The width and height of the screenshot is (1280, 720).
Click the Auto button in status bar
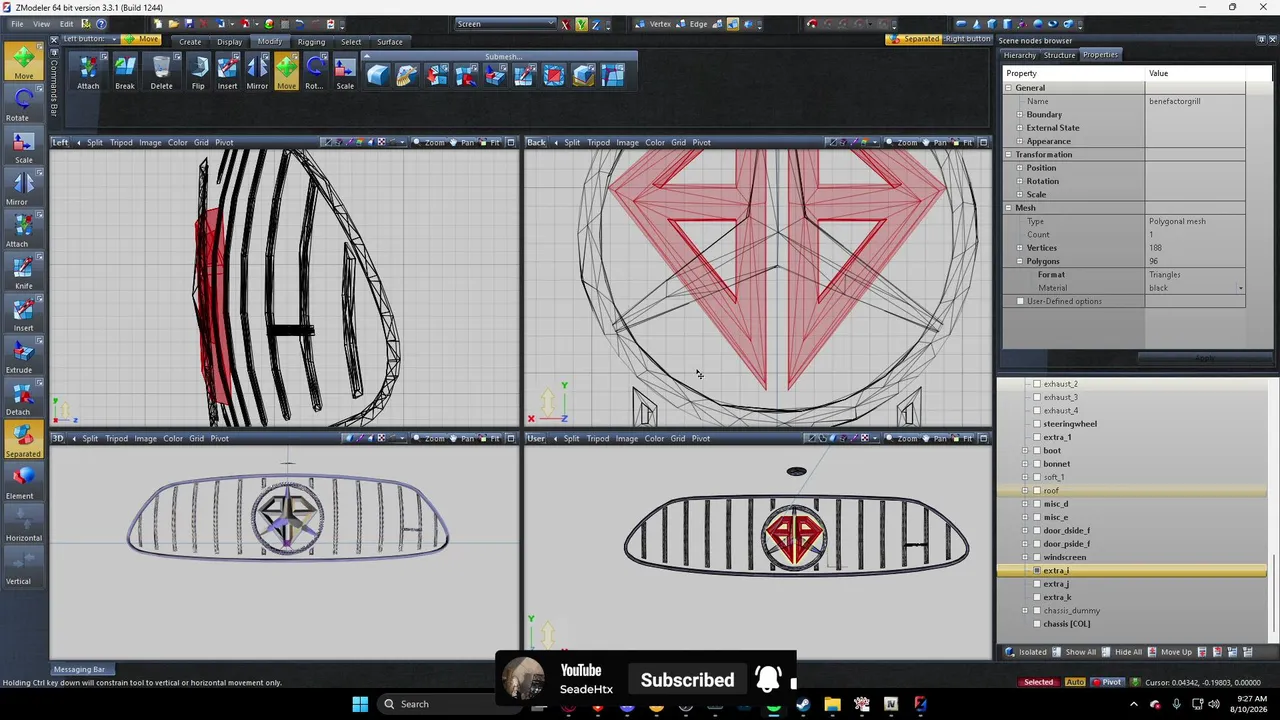pos(1074,682)
